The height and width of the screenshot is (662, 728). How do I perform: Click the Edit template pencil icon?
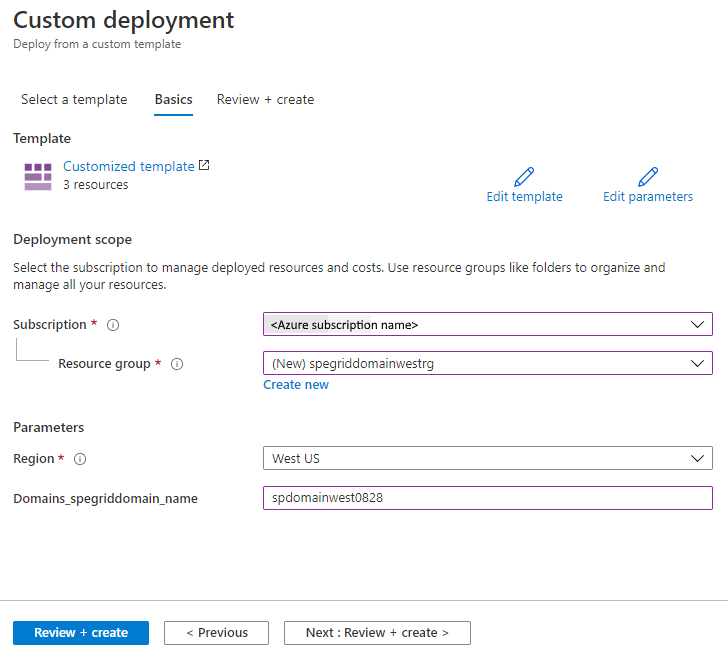[524, 177]
